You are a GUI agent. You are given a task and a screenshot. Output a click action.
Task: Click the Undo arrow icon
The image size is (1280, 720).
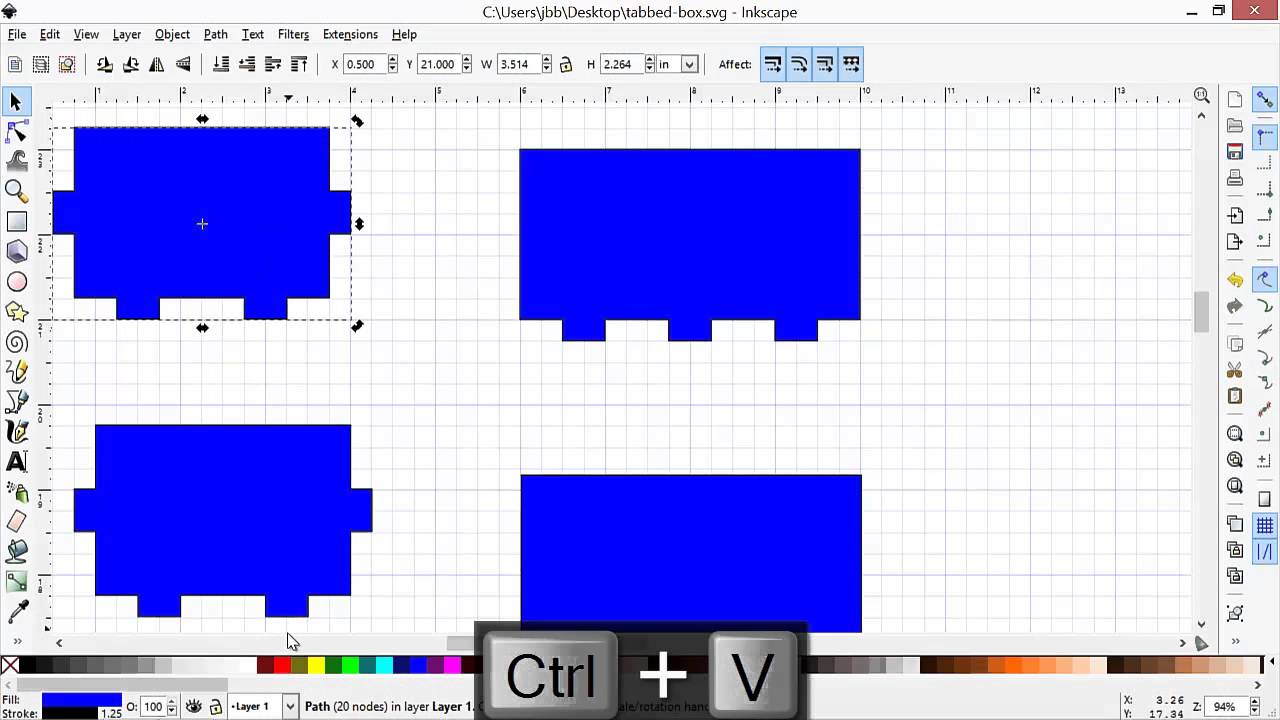click(1235, 281)
